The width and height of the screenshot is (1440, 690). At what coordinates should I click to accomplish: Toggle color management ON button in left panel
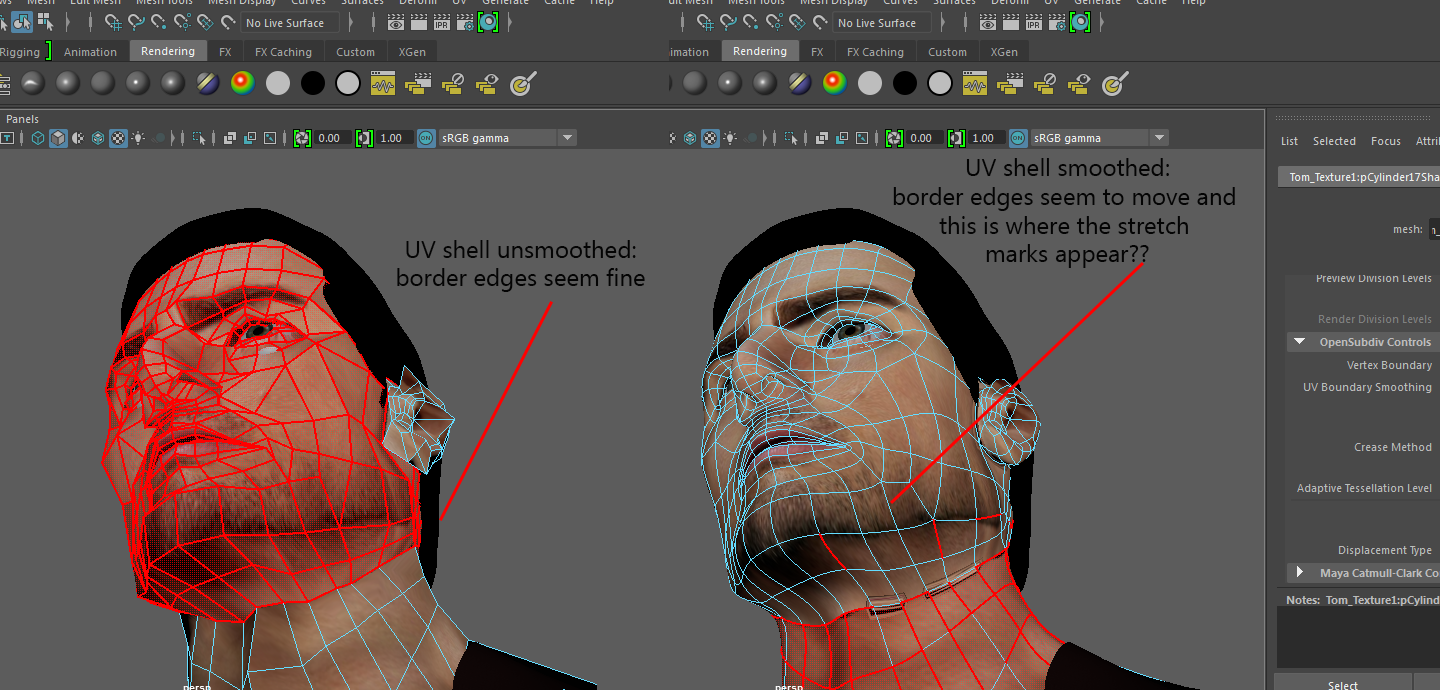coord(426,138)
